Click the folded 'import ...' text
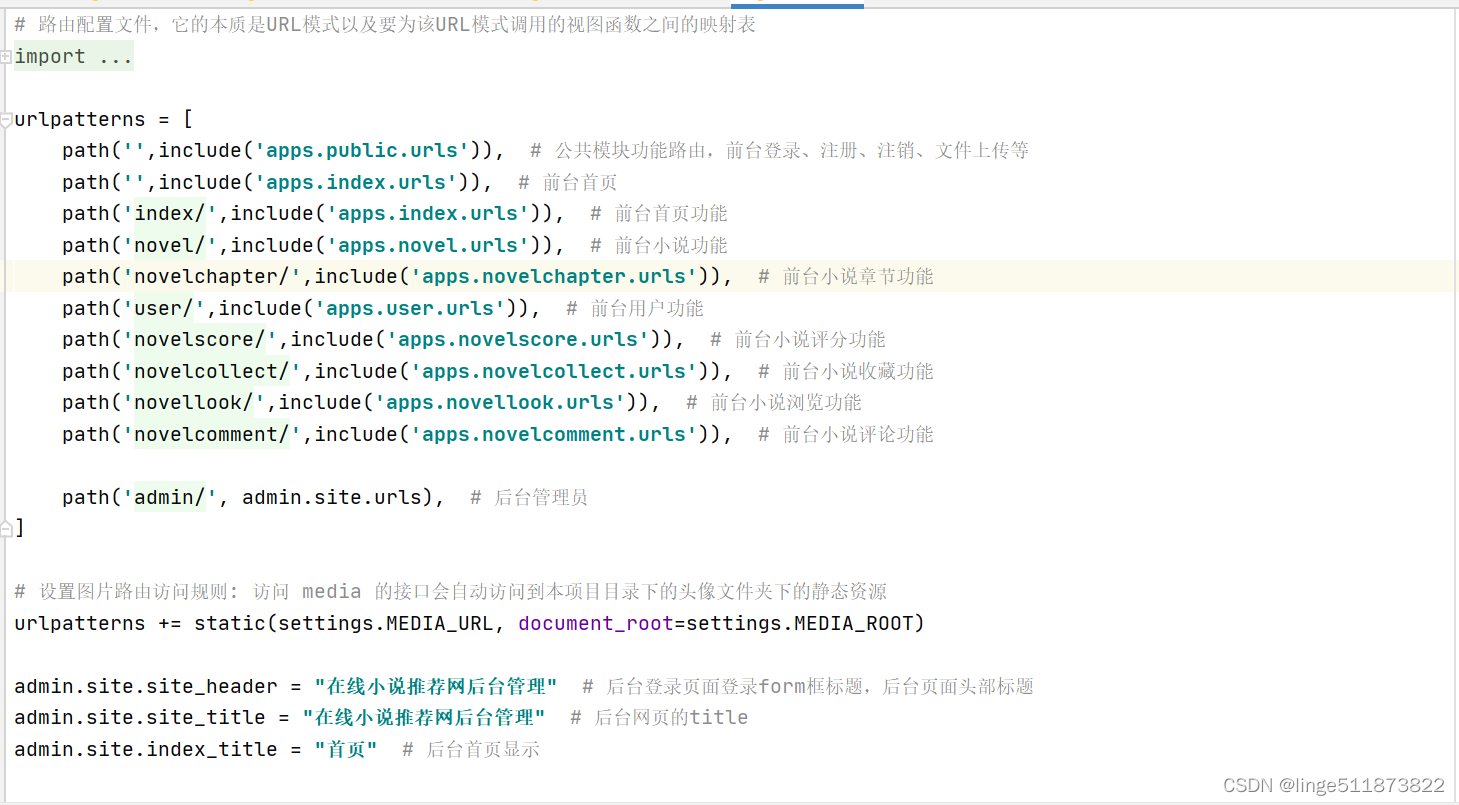This screenshot has width=1459, height=805. (x=73, y=57)
